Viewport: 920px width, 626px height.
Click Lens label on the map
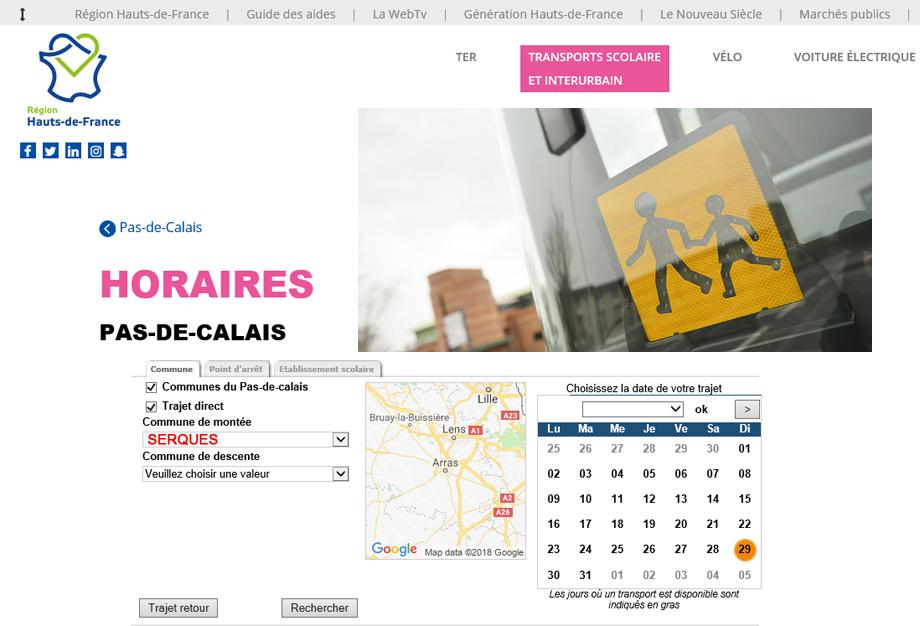454,429
